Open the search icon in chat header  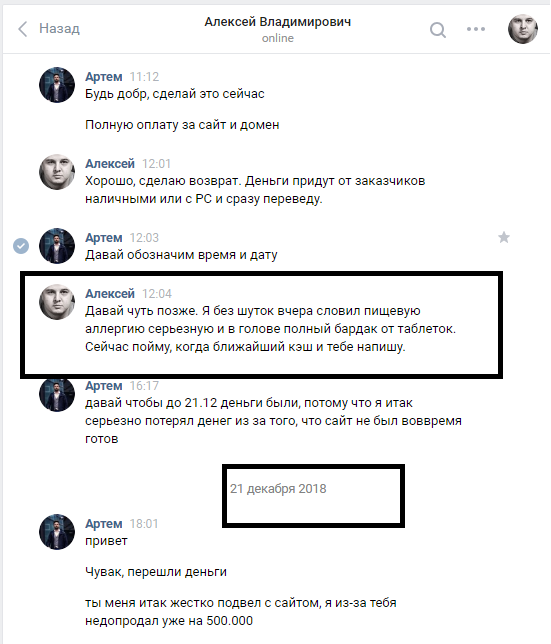pyautogui.click(x=438, y=30)
